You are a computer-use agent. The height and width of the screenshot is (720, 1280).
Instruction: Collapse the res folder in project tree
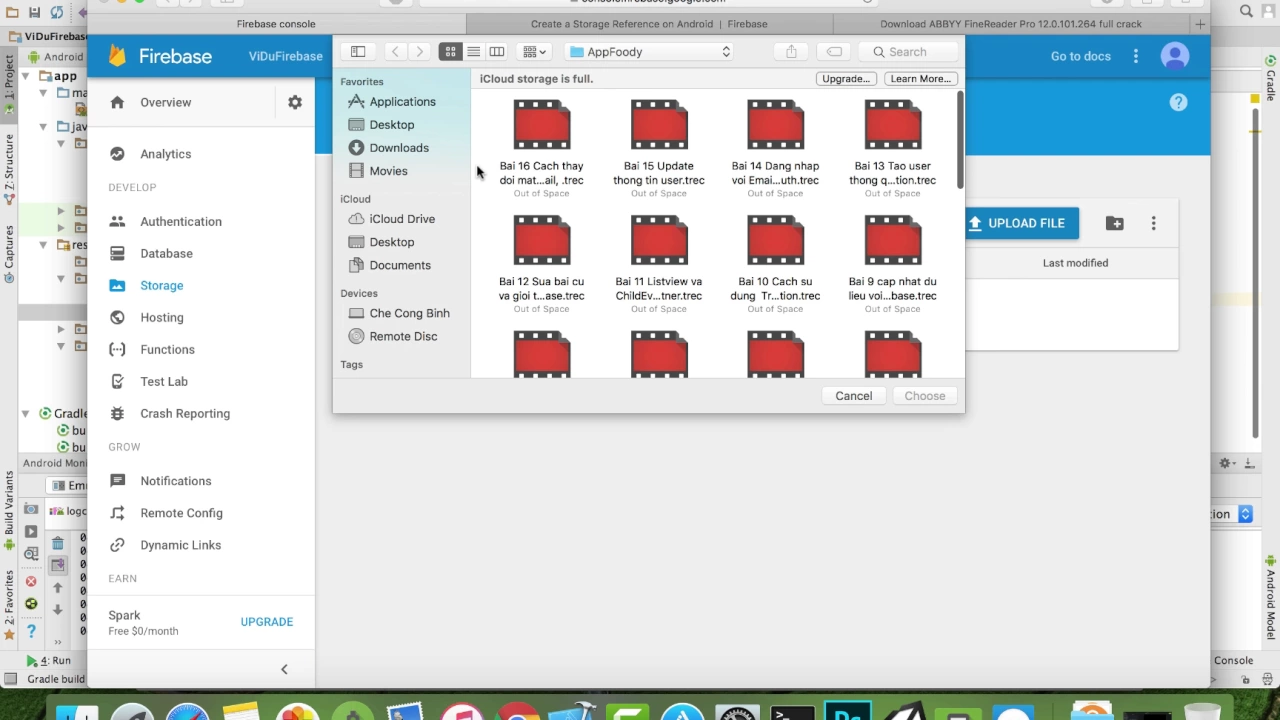(x=43, y=244)
